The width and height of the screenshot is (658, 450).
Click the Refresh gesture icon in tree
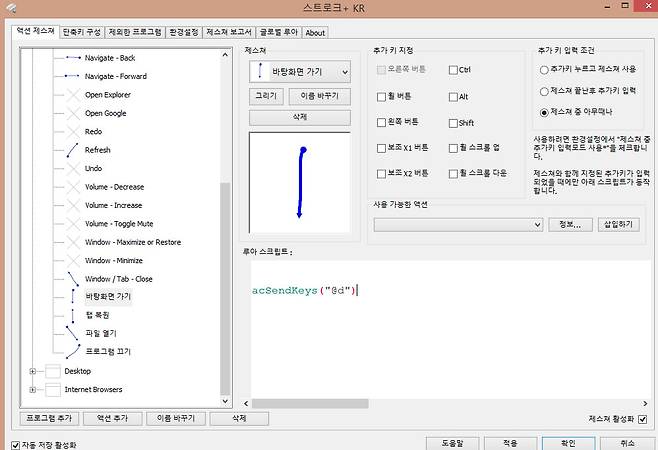coord(72,150)
